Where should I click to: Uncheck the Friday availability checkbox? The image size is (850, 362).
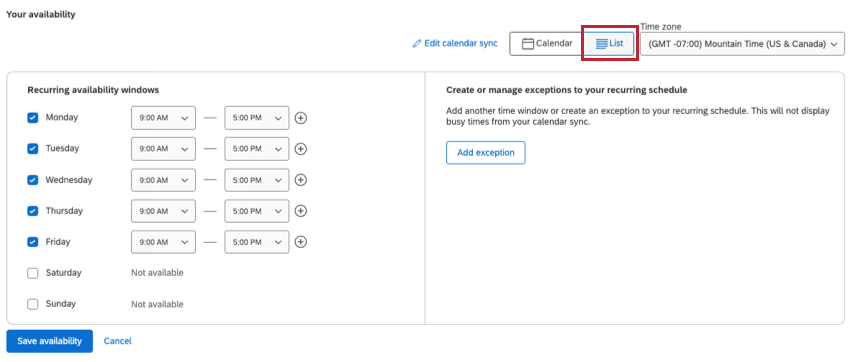(33, 242)
